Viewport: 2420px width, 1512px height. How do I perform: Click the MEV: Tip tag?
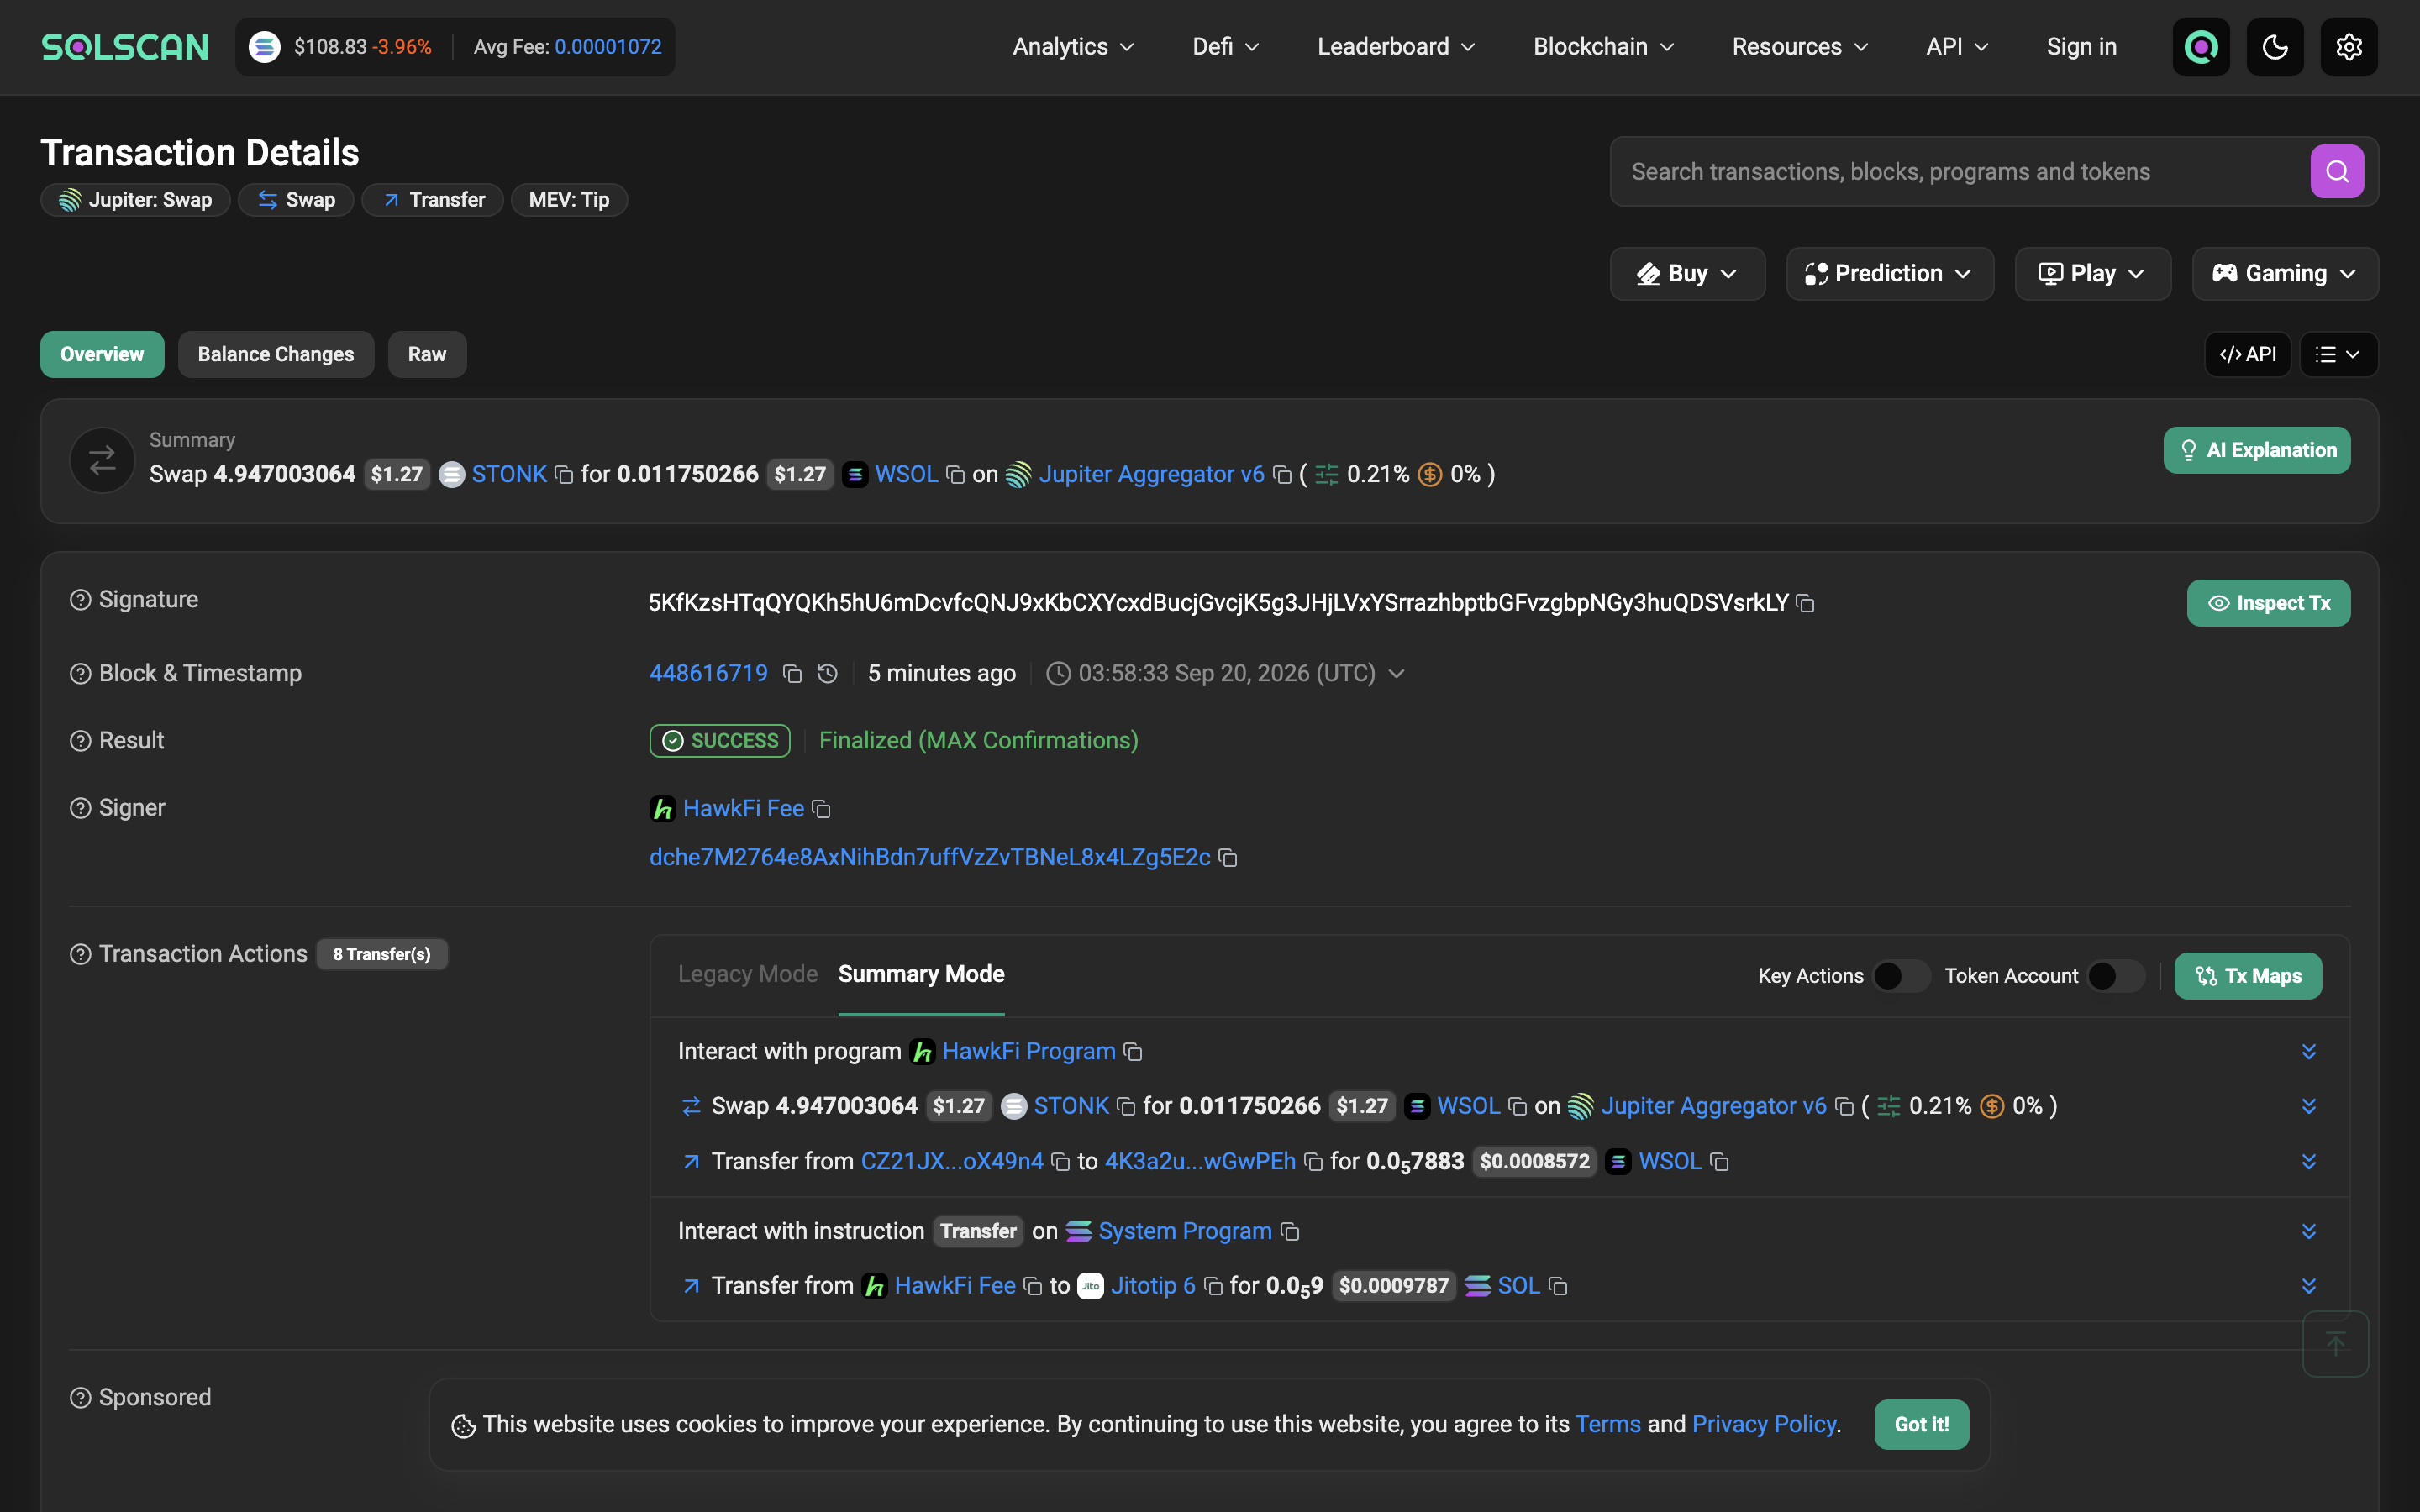pyautogui.click(x=569, y=200)
